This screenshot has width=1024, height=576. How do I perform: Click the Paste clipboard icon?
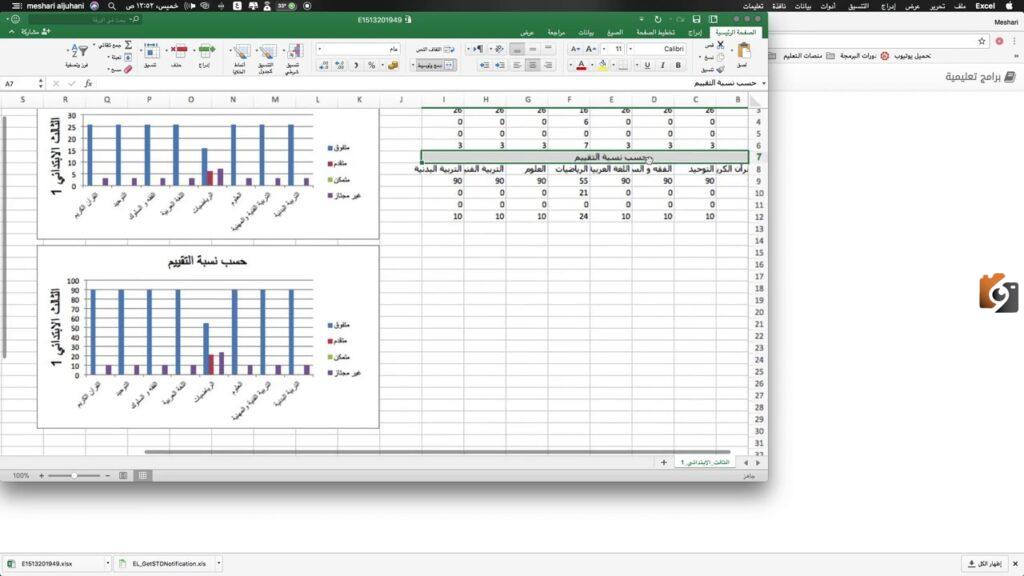(743, 51)
